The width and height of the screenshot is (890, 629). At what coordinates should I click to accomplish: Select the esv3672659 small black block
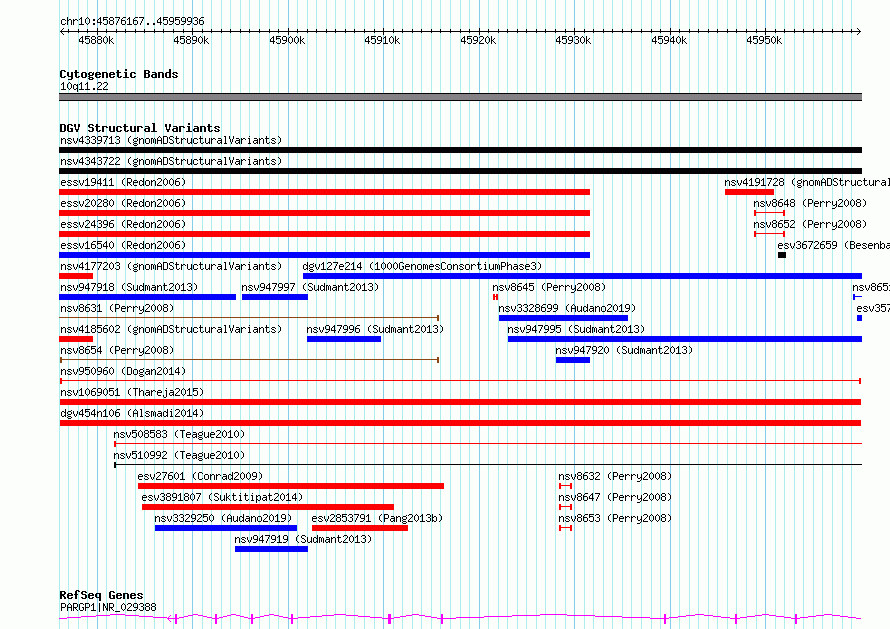pos(782,255)
